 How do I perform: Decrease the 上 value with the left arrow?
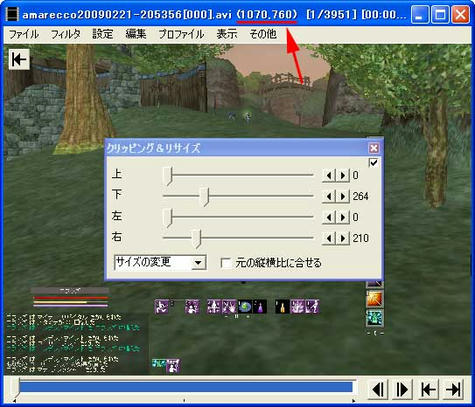[329, 175]
